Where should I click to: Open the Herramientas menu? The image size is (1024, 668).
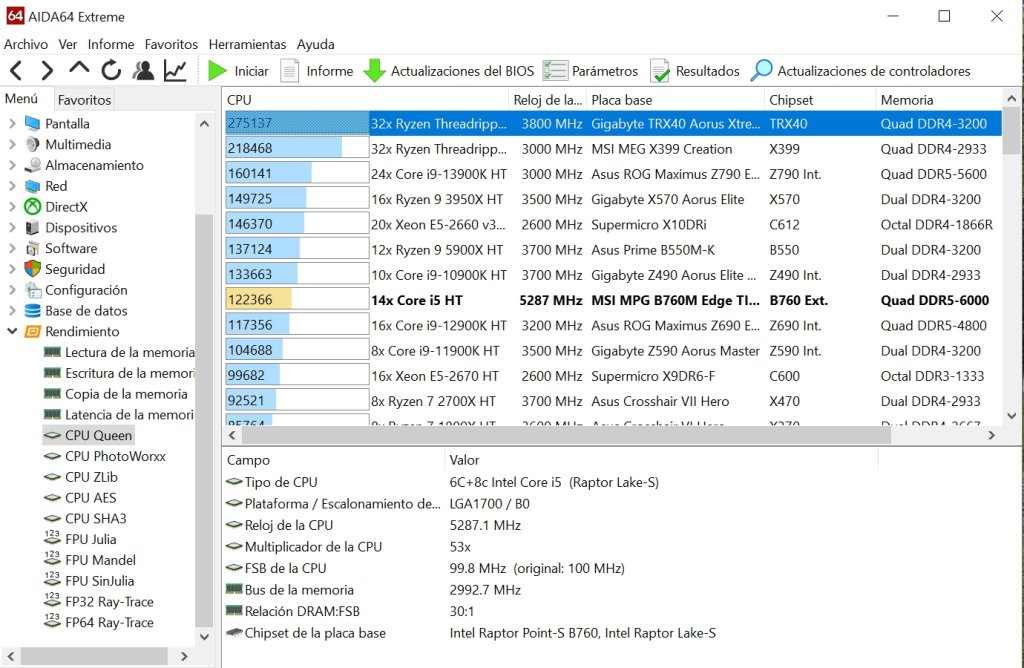pos(247,44)
